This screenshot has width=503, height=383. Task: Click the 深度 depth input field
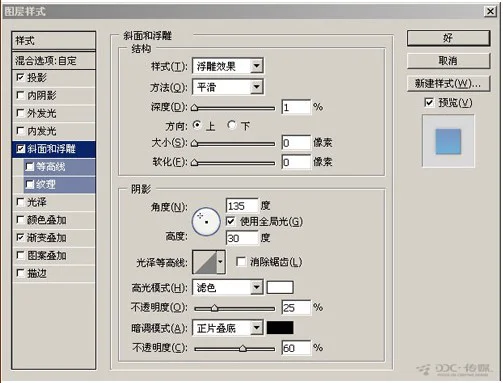(x=296, y=107)
